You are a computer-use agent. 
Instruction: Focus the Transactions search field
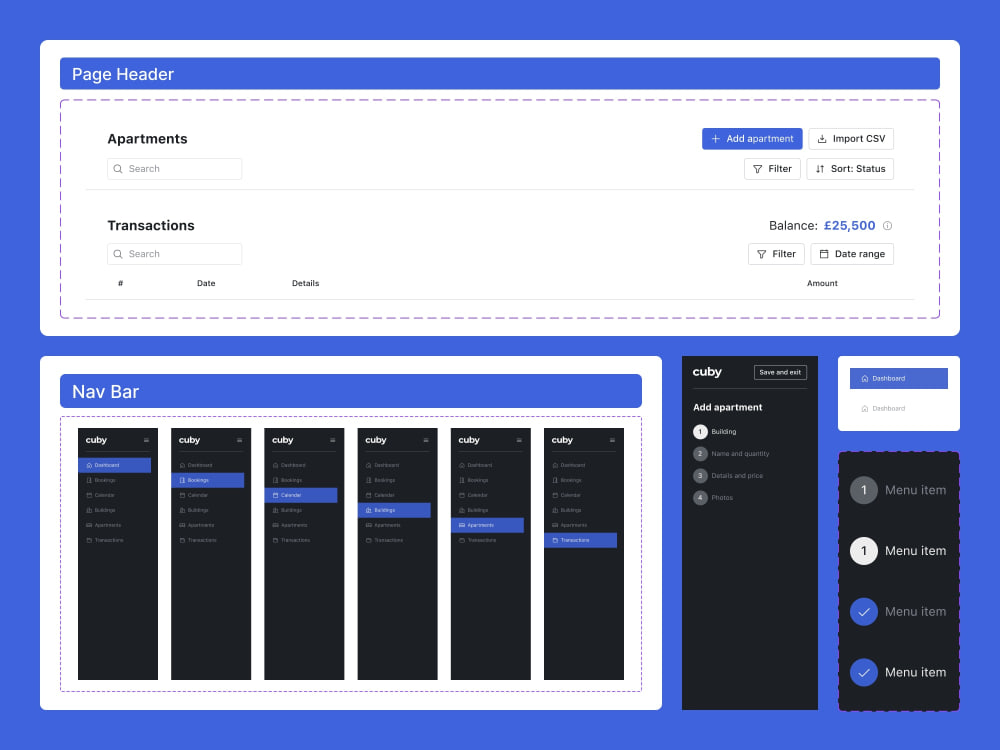click(x=174, y=254)
